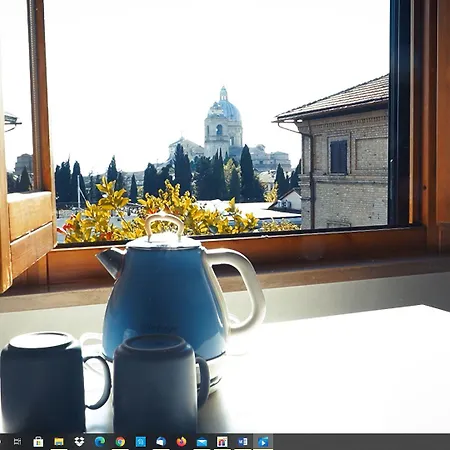Screen dimensions: 450x450
Task: Launch Thunderbird email client
Action: (161, 442)
